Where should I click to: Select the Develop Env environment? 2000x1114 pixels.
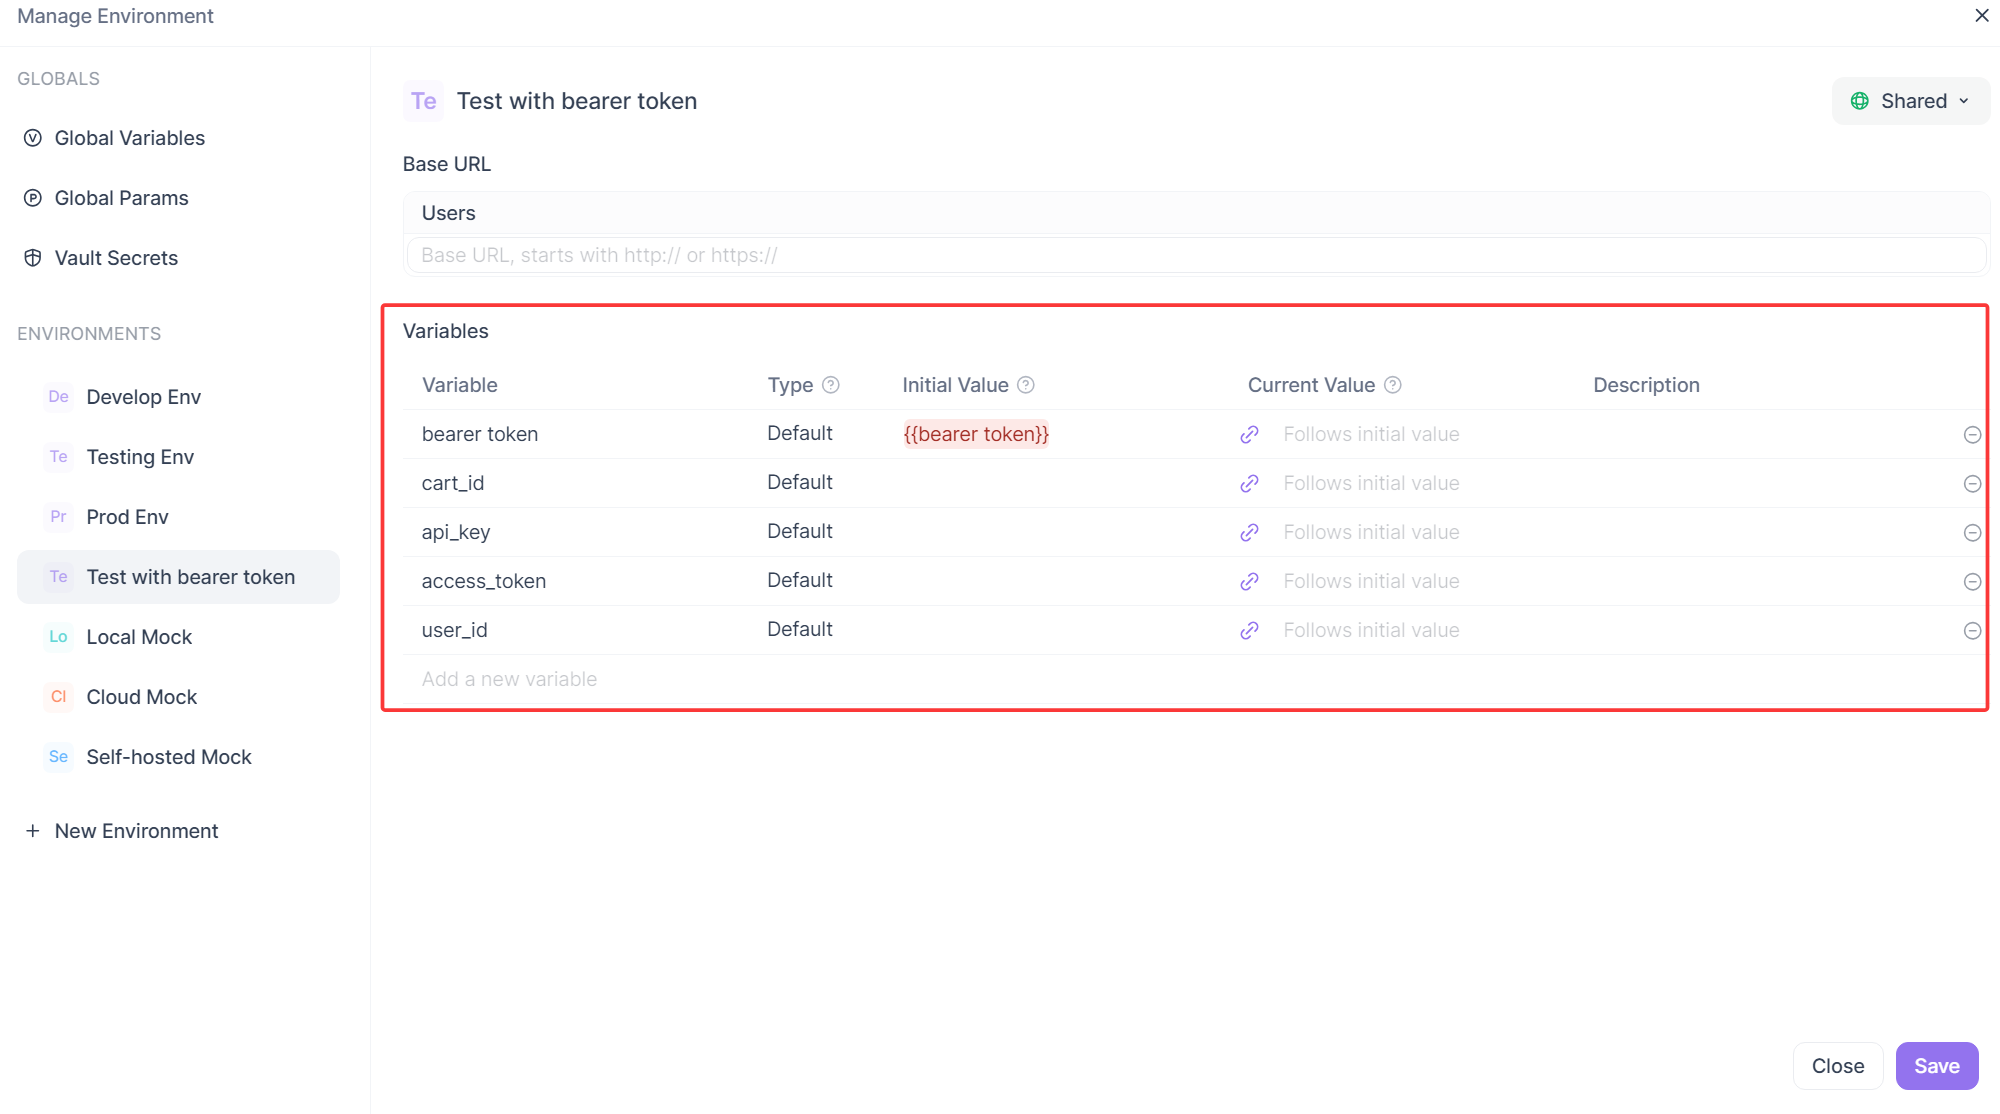pos(143,397)
